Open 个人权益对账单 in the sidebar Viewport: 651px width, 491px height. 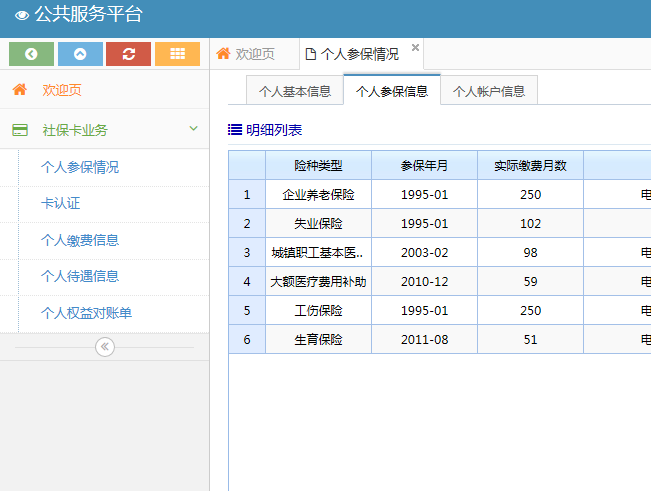(86, 313)
